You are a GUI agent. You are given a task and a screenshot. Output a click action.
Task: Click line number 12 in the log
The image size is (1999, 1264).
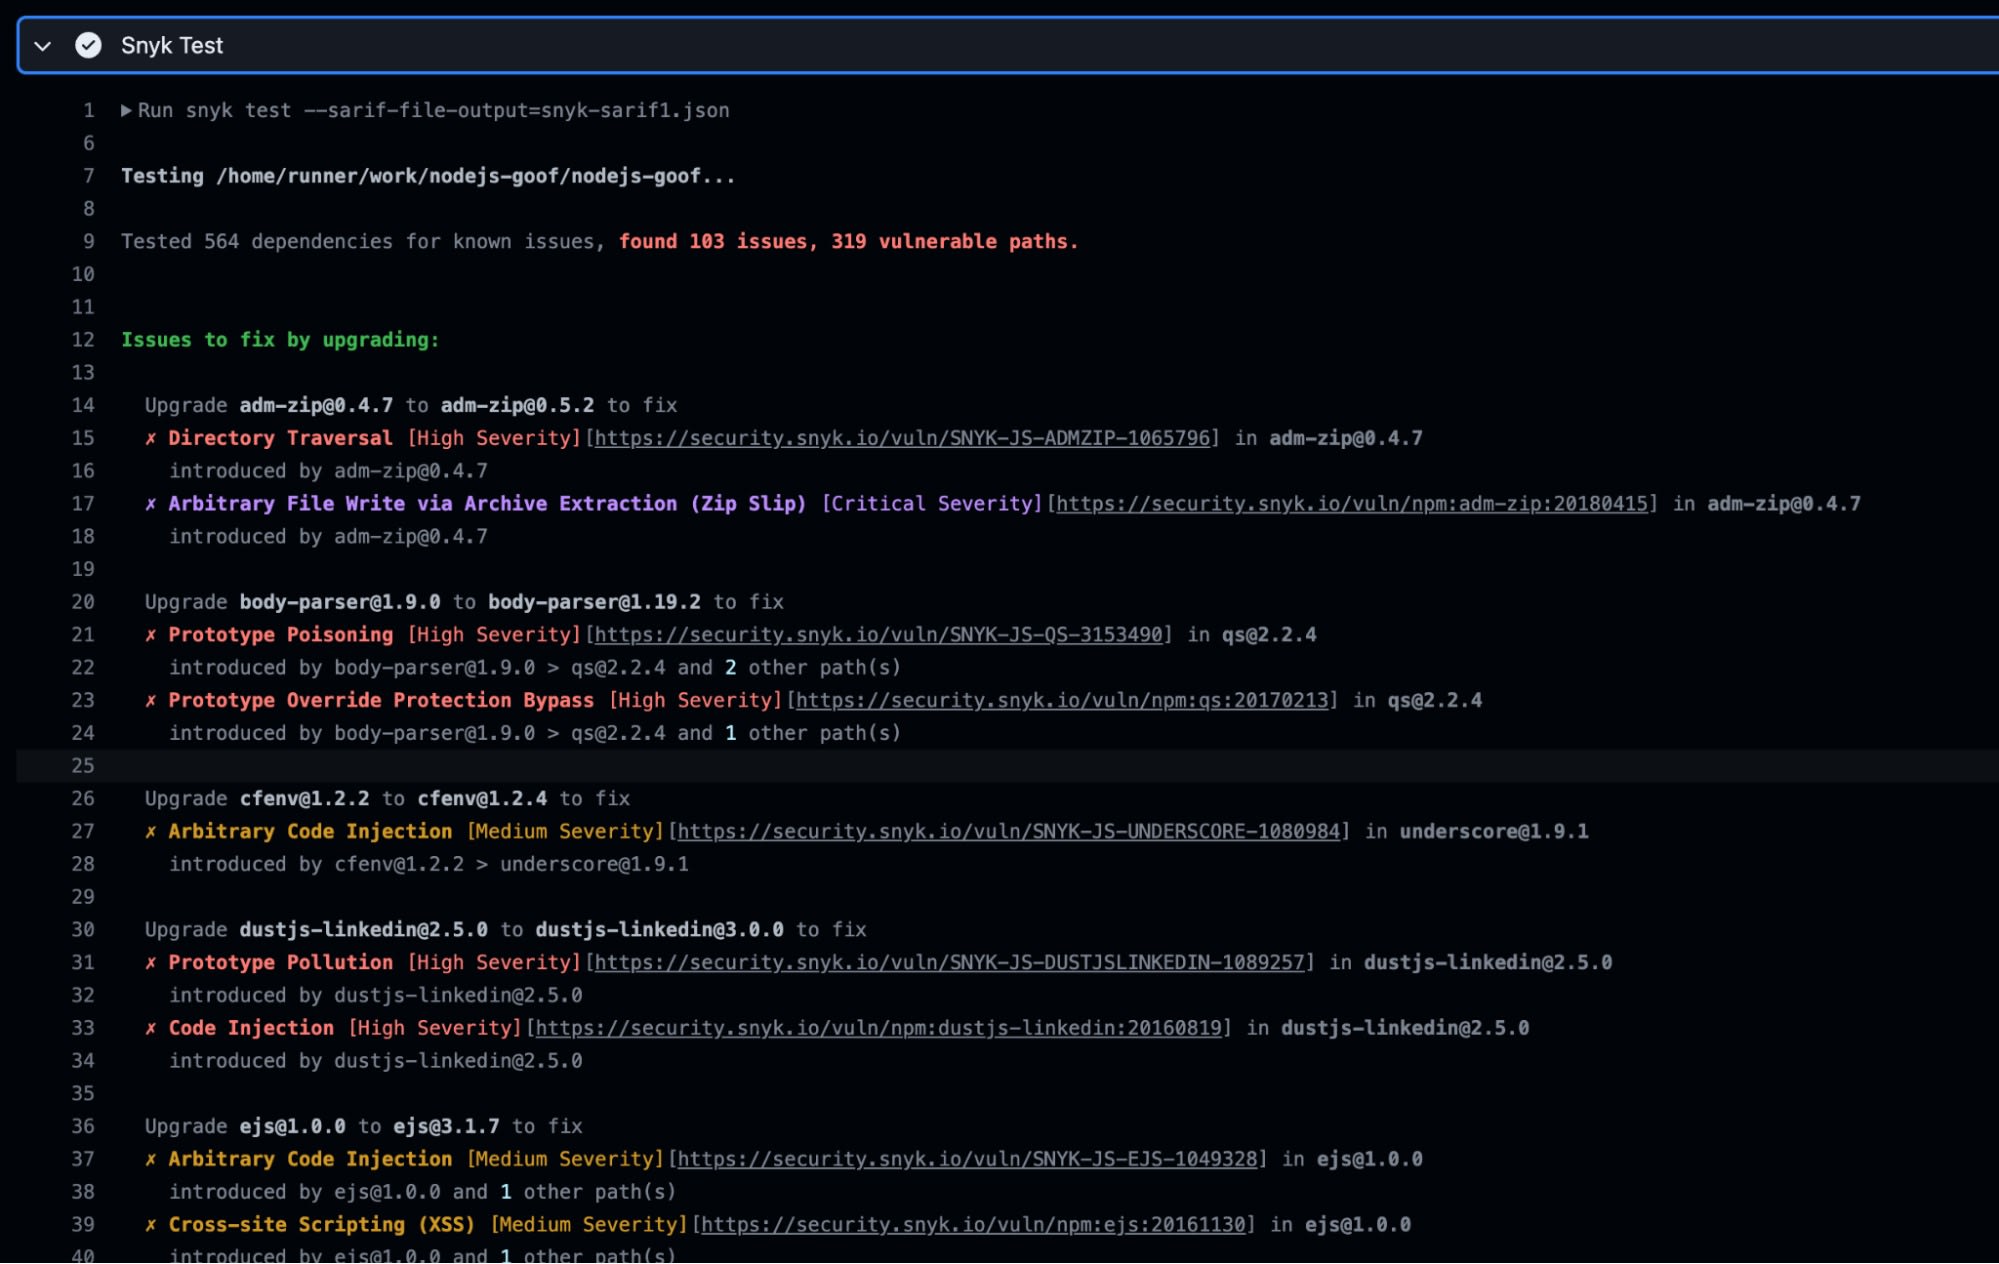(x=83, y=340)
